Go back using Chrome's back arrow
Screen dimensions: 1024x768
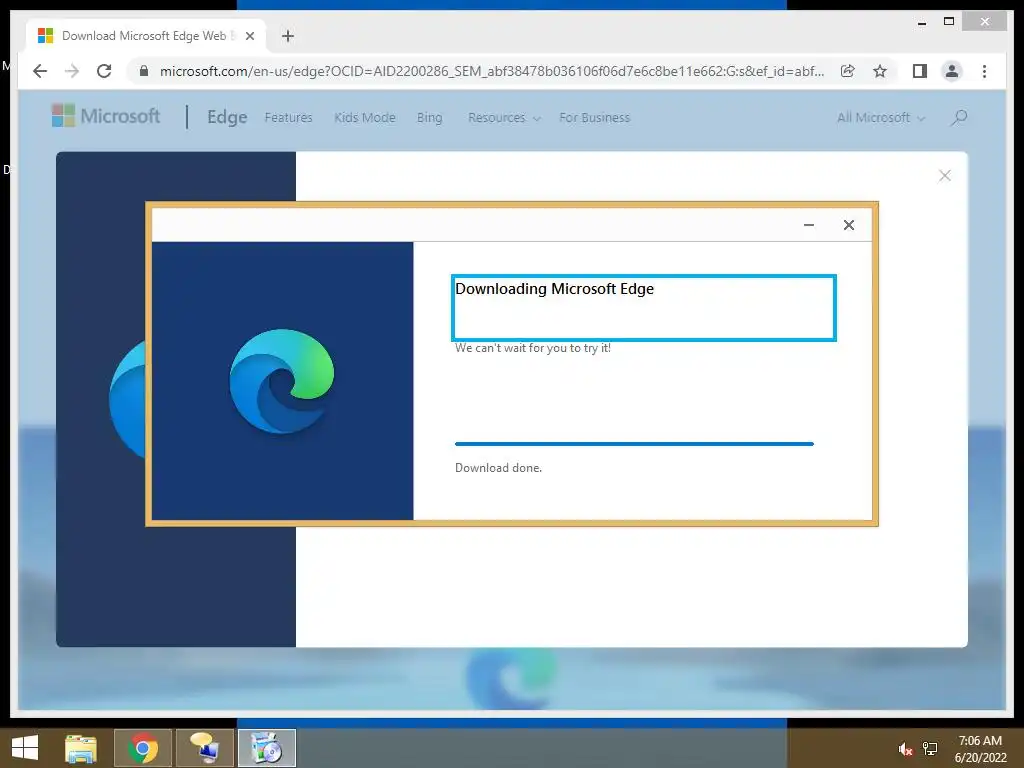(x=40, y=71)
